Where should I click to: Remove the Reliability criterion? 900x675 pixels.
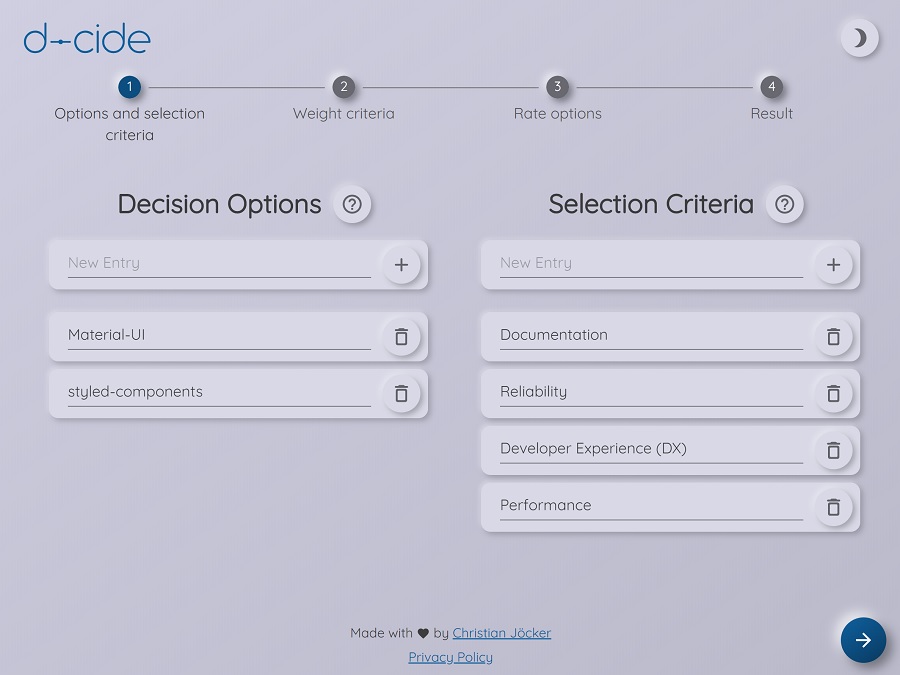point(833,394)
